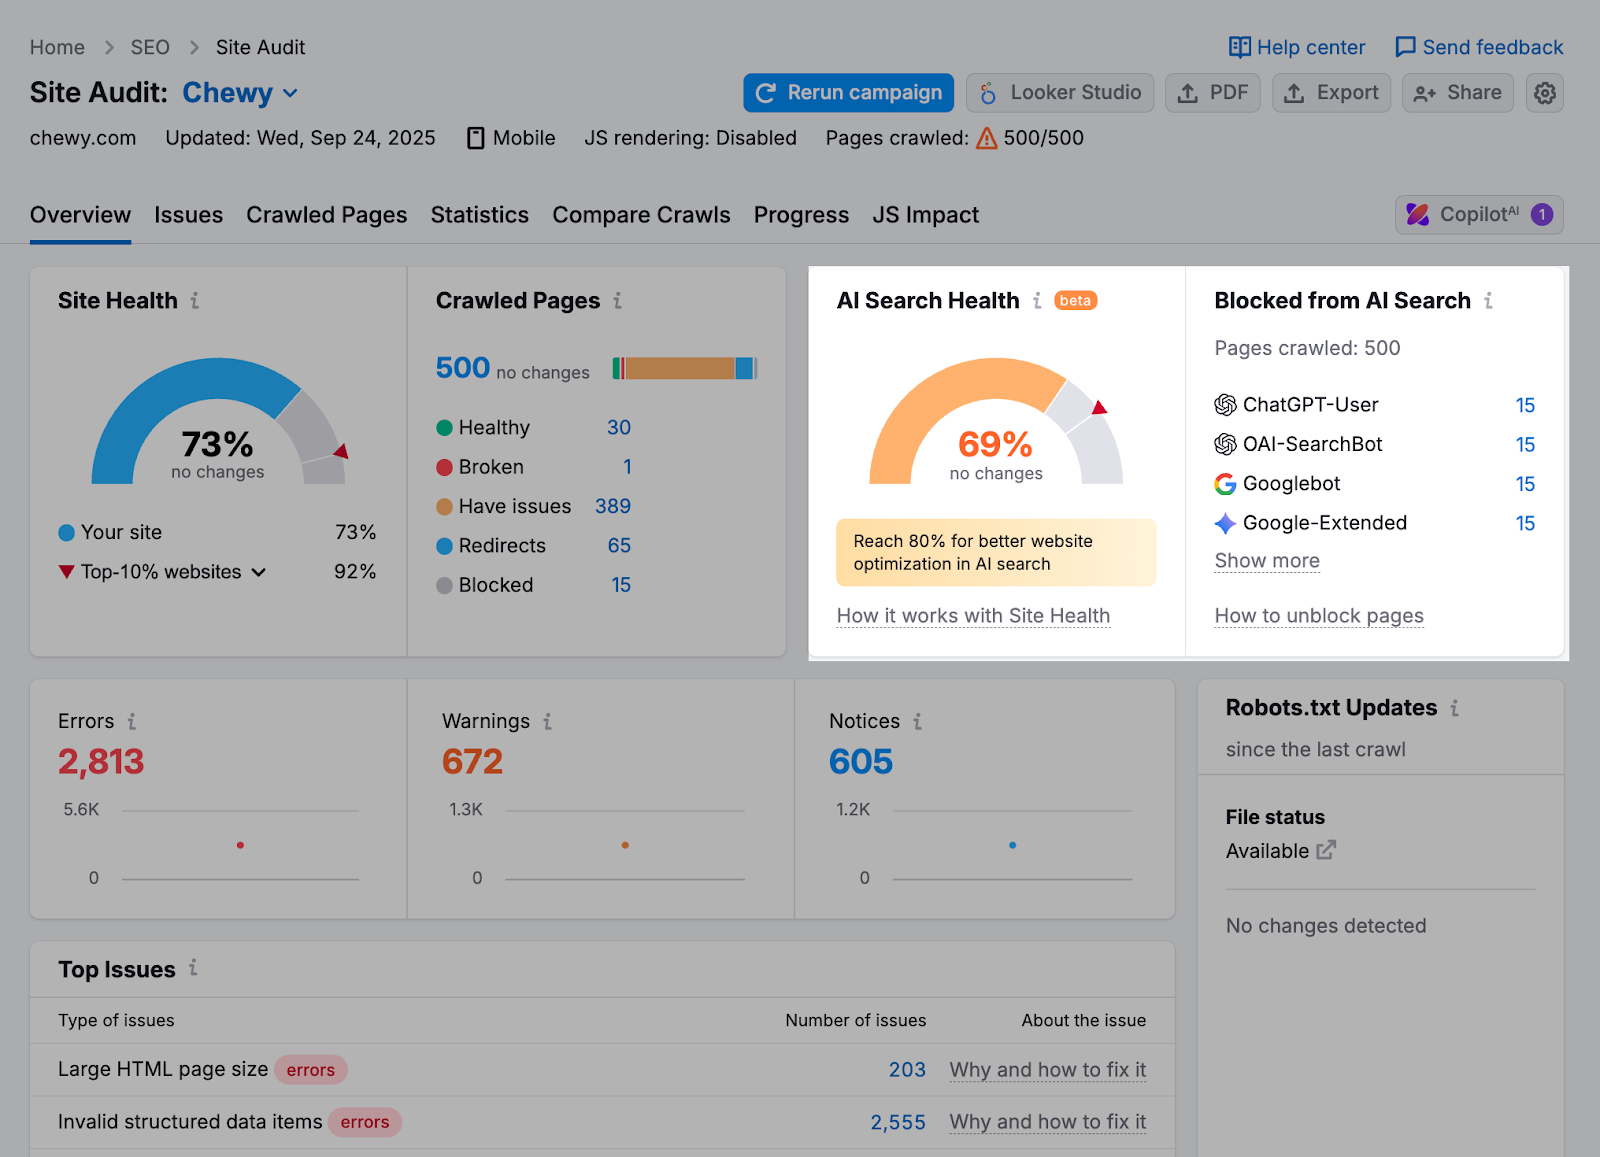Open the Chewy project dropdown
This screenshot has height=1157, width=1600.
click(x=290, y=93)
